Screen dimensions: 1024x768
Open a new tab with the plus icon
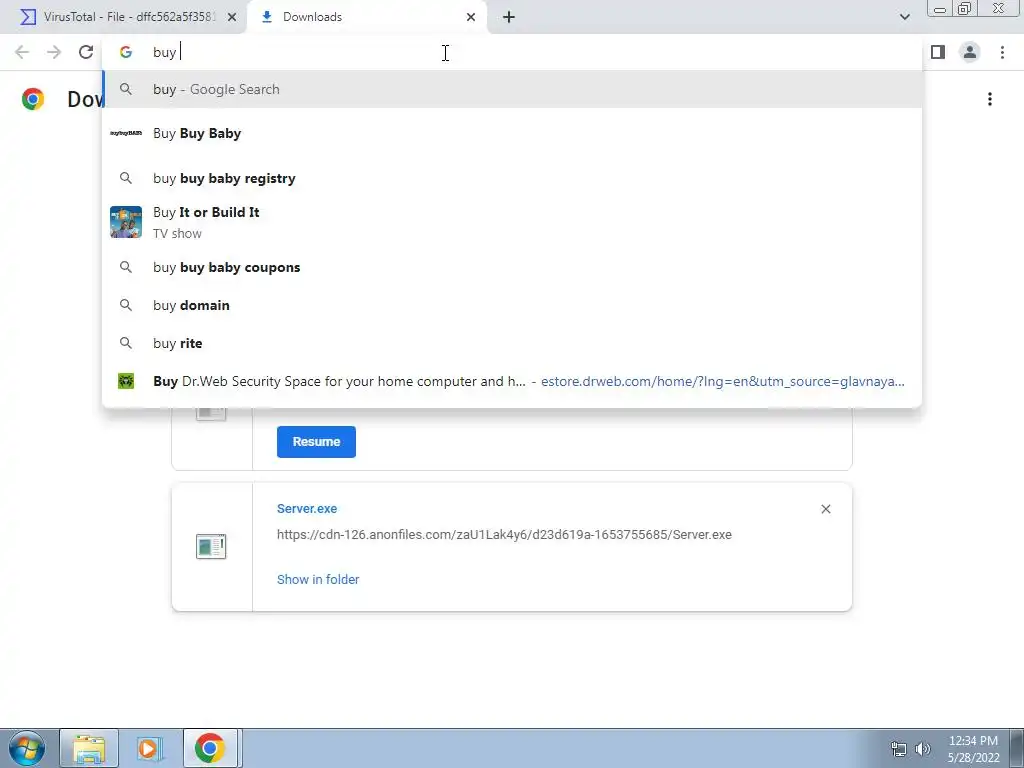[509, 17]
